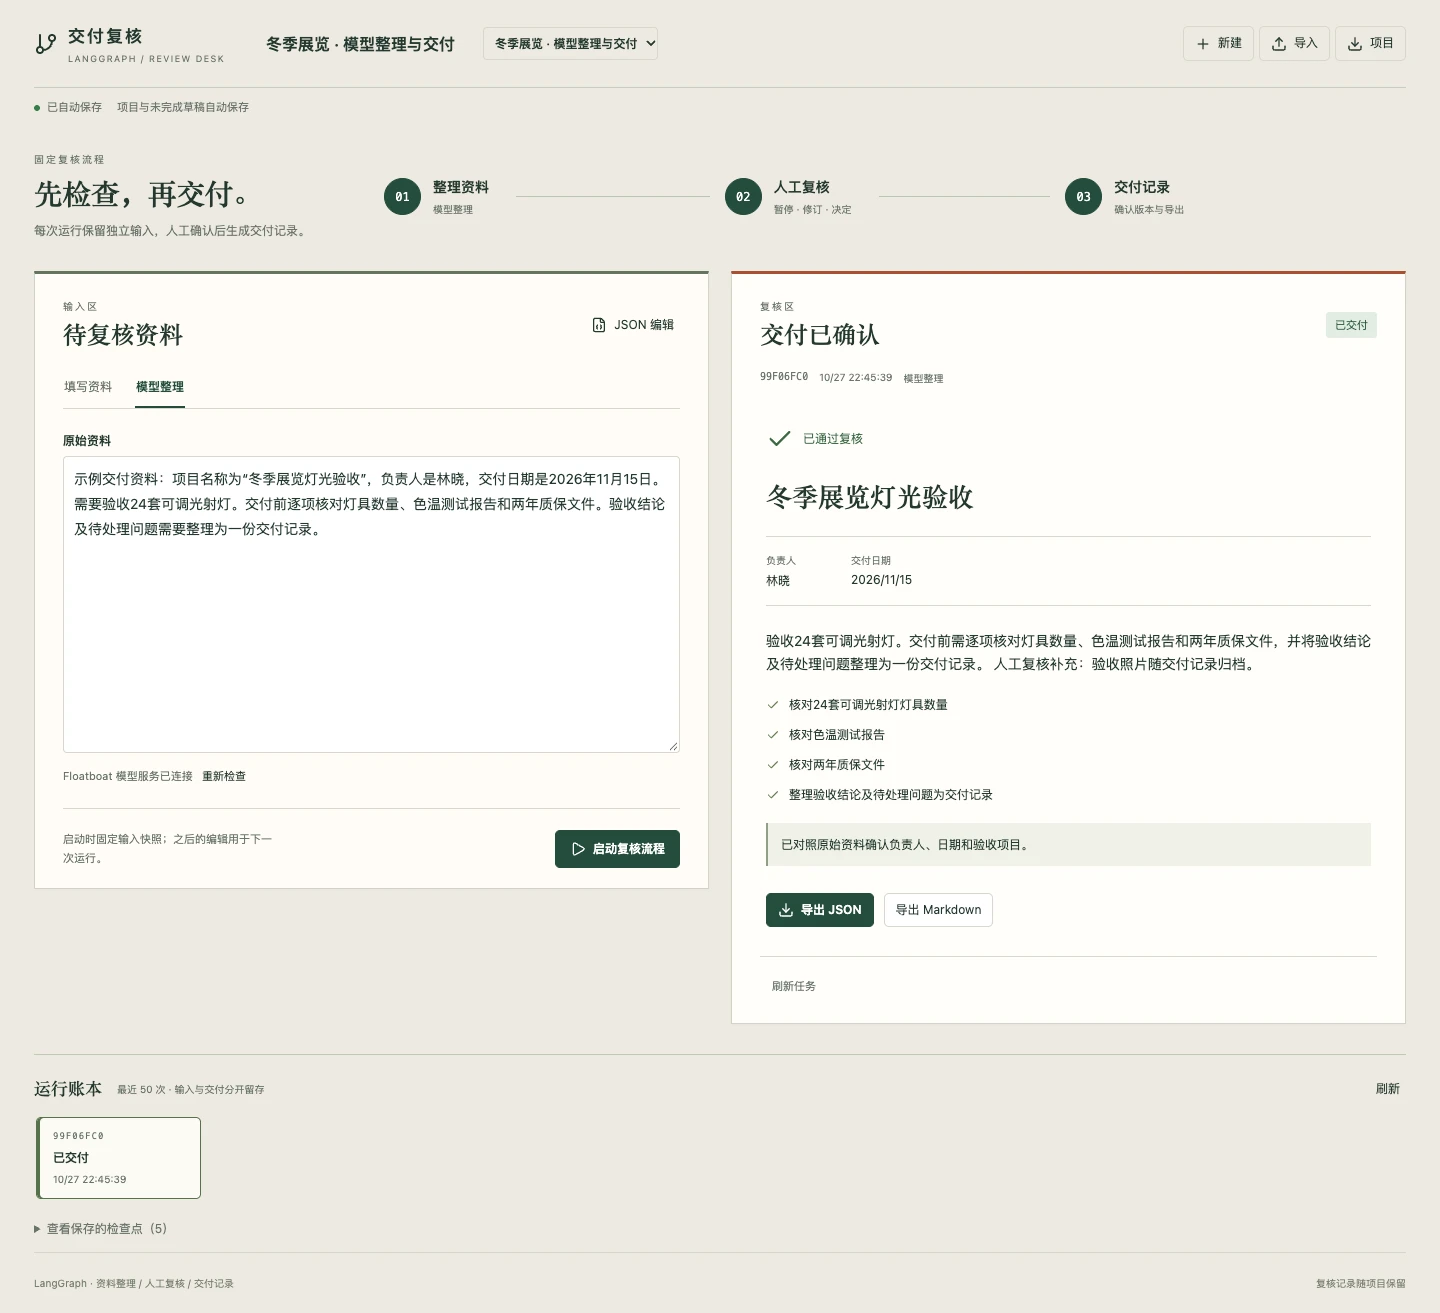
Task: Click the check icon beside 核对两年质保文件
Action: click(773, 765)
